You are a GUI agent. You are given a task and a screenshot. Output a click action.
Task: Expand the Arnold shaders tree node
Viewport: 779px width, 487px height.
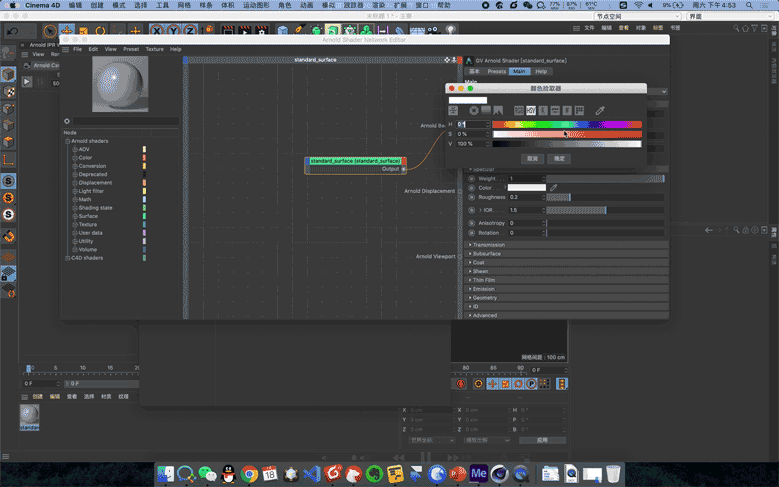click(x=68, y=141)
